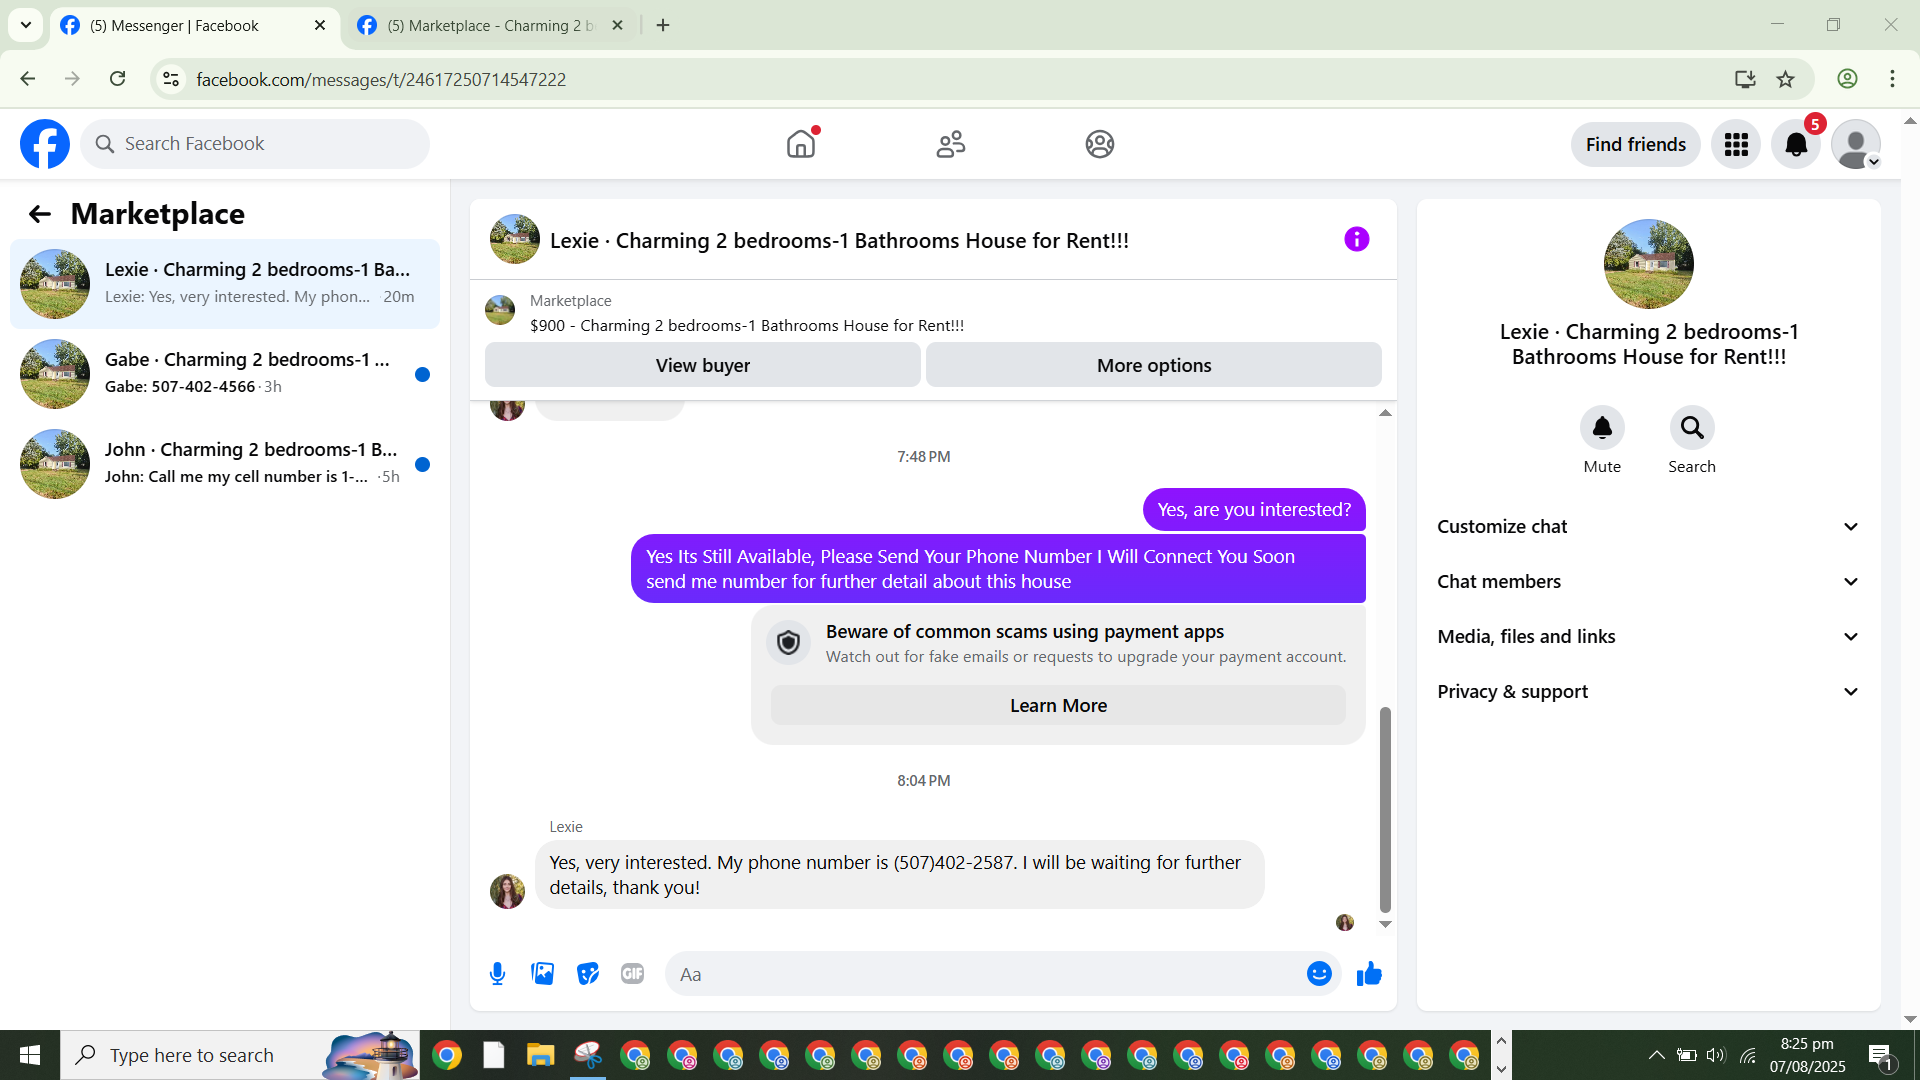Bookmark this page with the star icon
1920x1080 pixels.
coord(1786,79)
